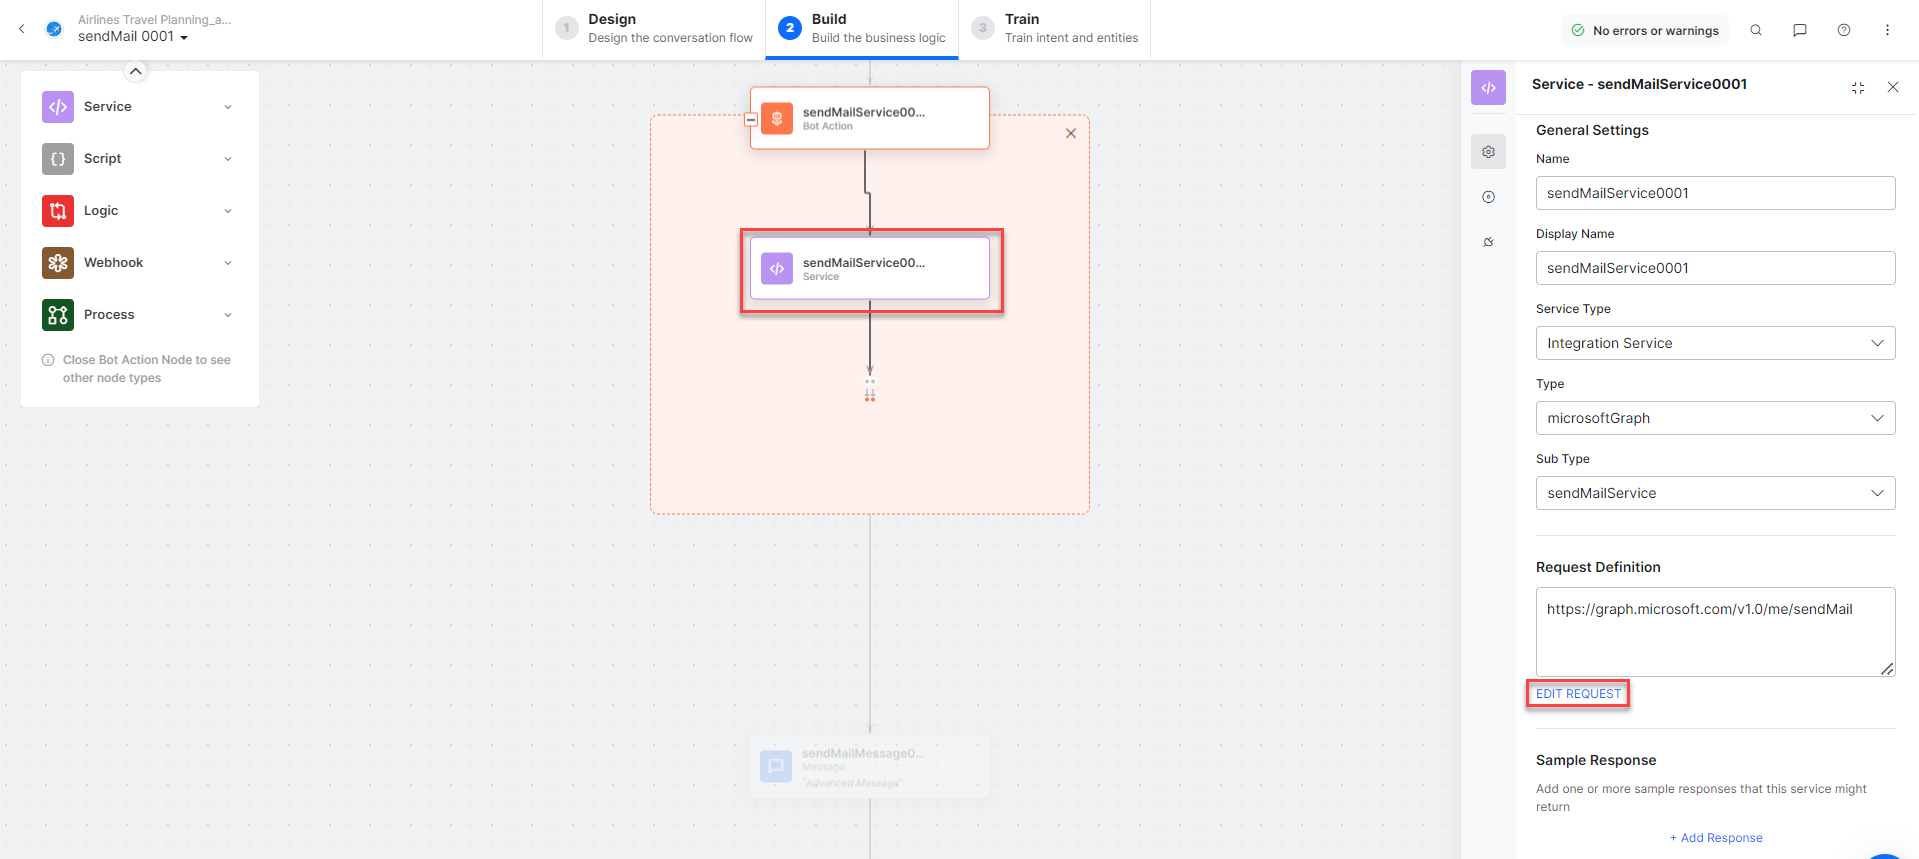Open the chat feedback icon
1919x859 pixels.
pos(1800,30)
